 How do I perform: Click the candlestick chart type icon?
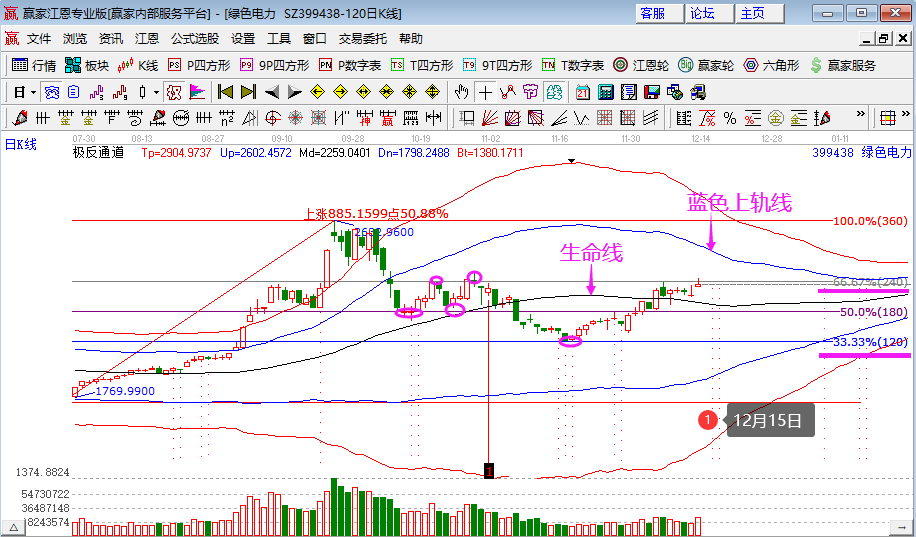point(143,92)
